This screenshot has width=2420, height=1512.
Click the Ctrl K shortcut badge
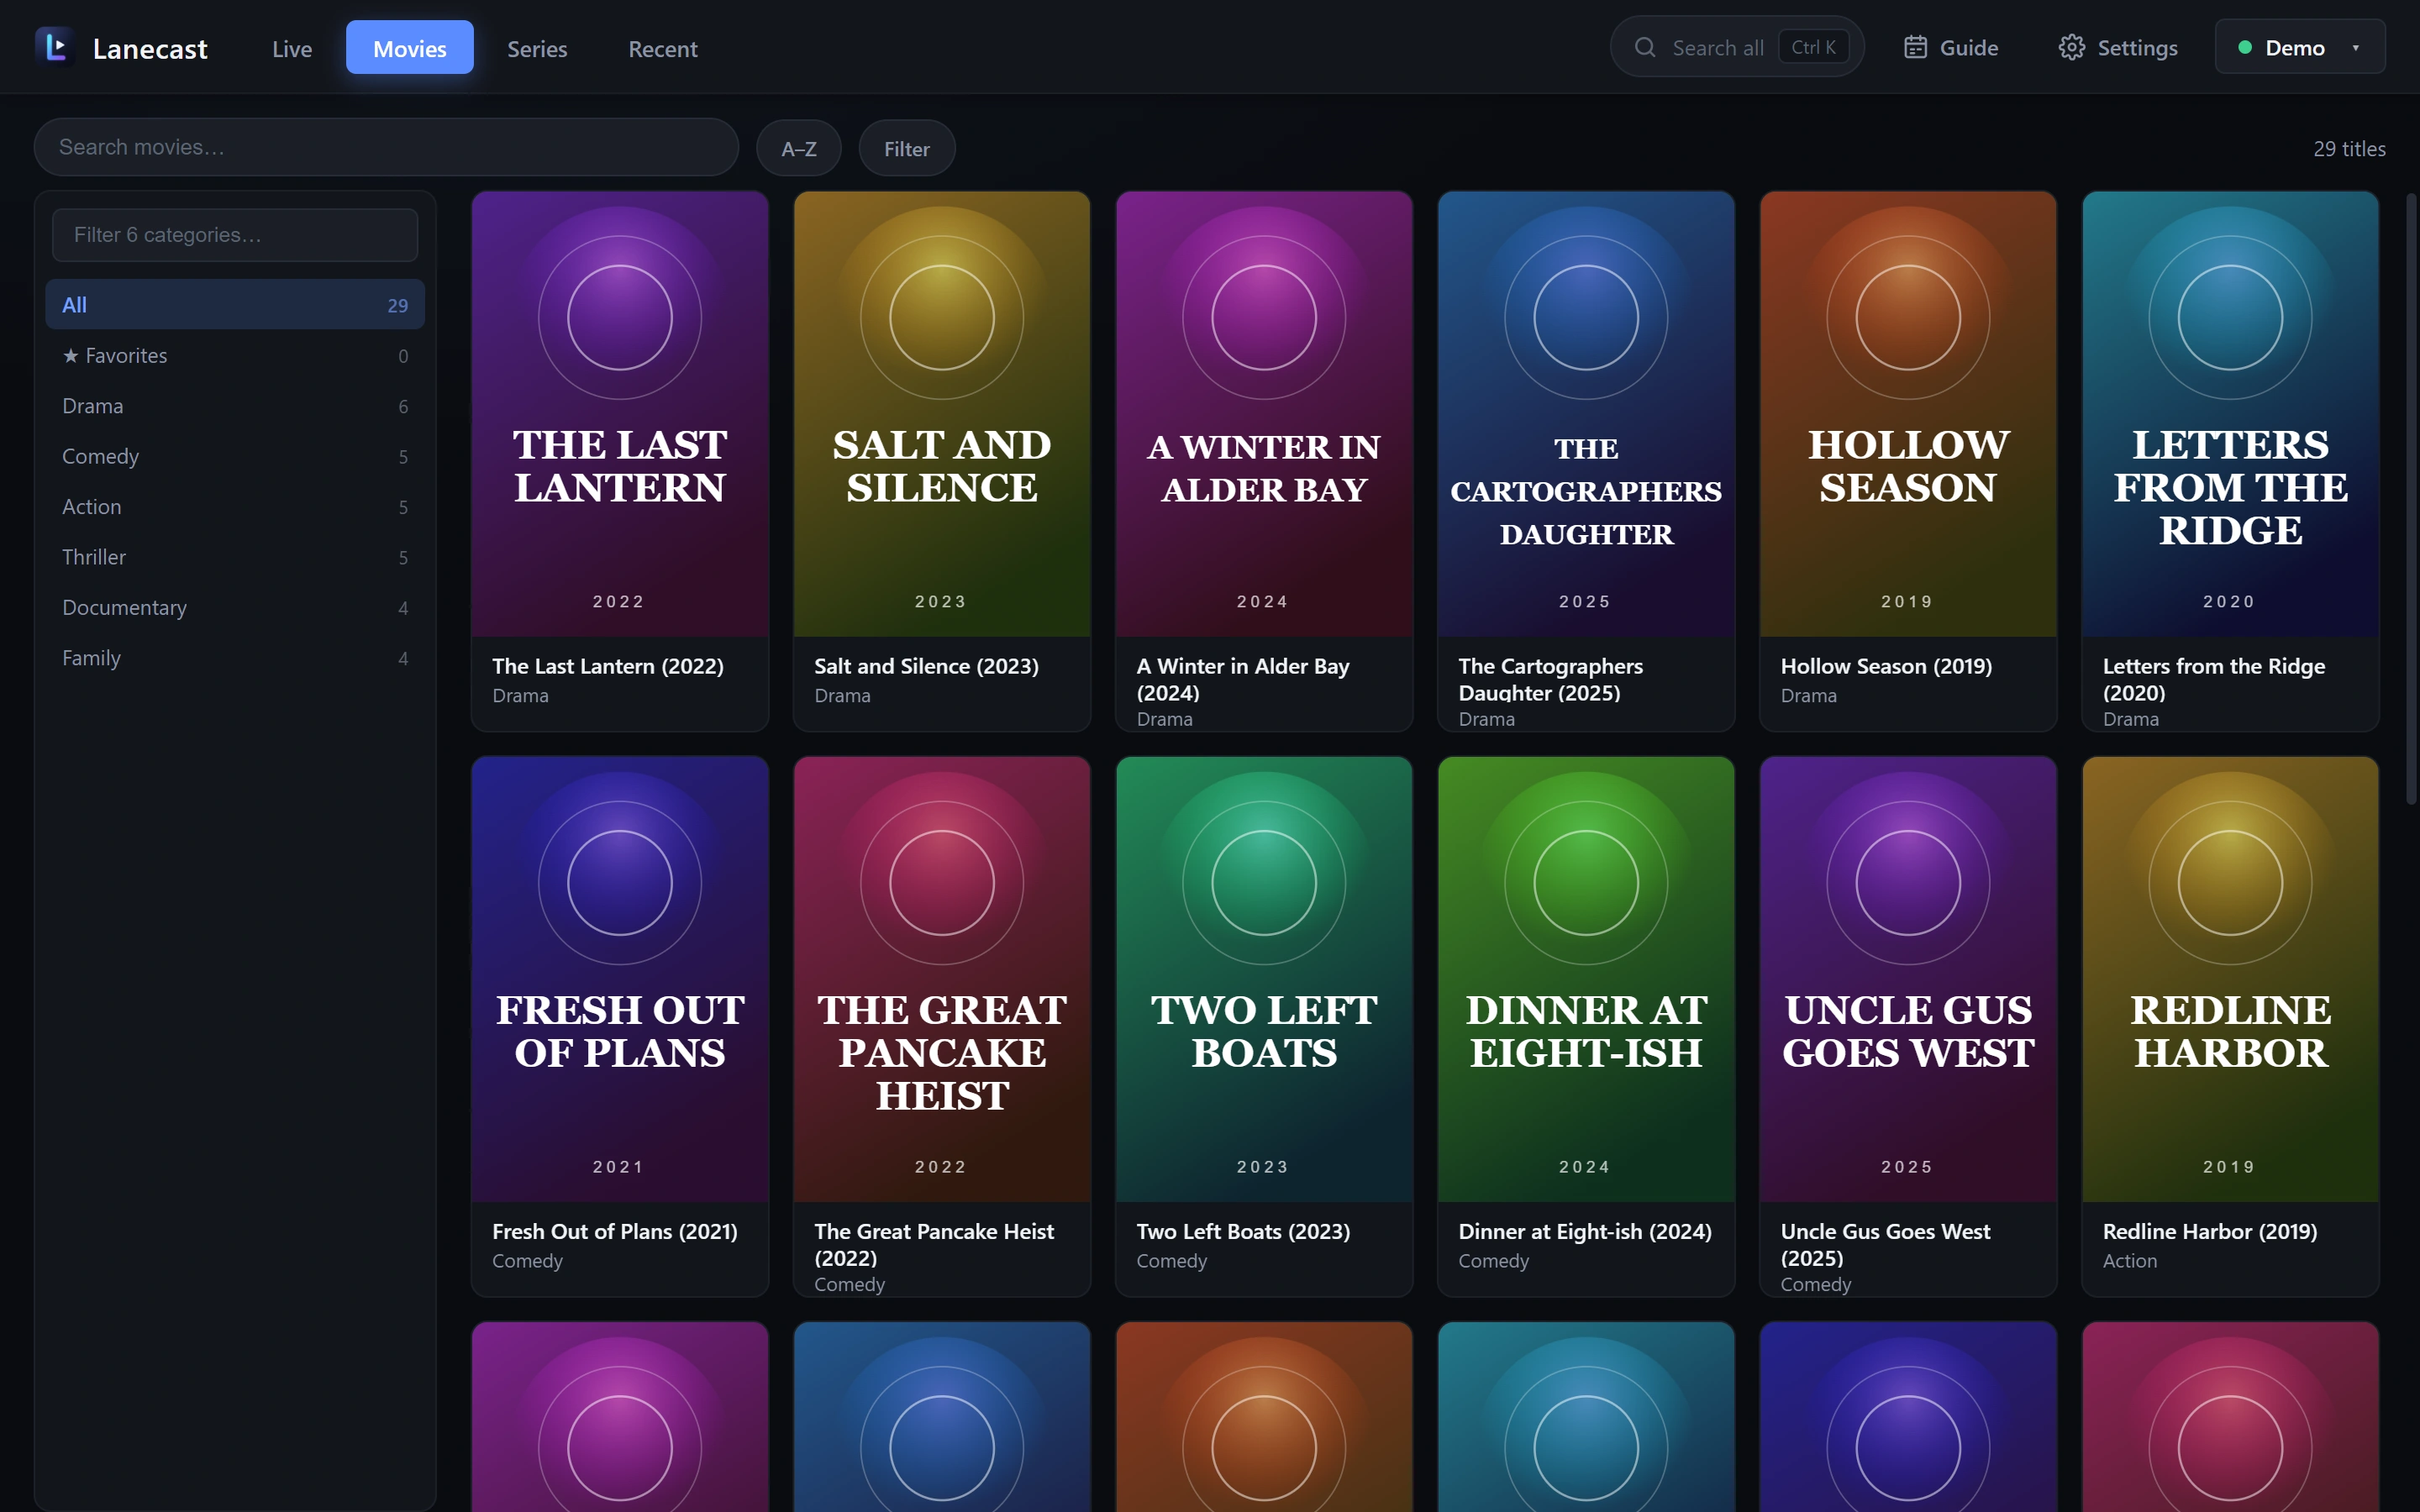click(1813, 47)
